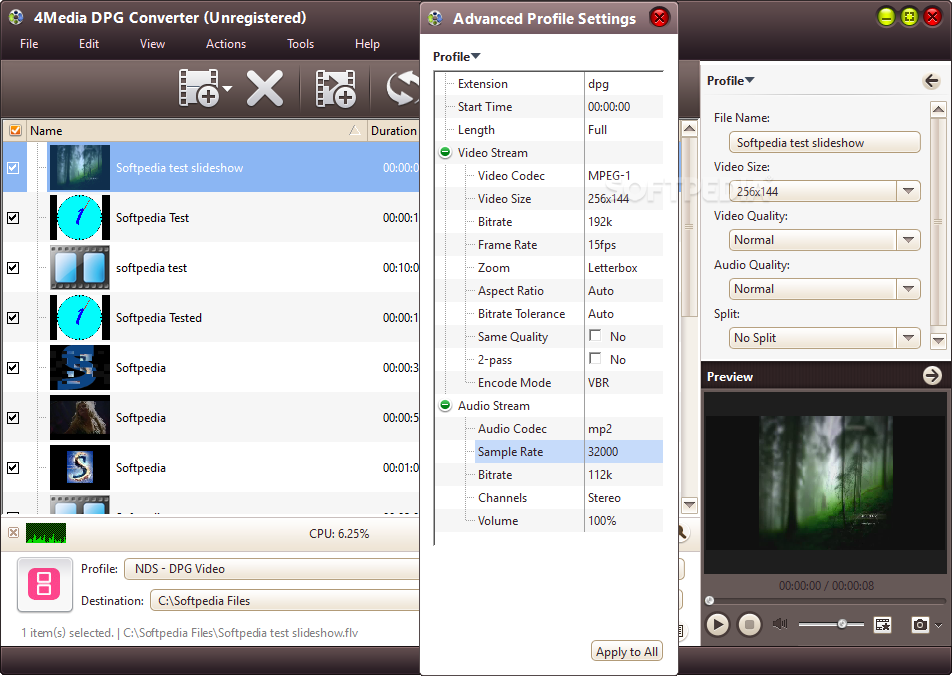Image resolution: width=952 pixels, height=676 pixels.
Task: Open the Help menu
Action: [x=367, y=44]
